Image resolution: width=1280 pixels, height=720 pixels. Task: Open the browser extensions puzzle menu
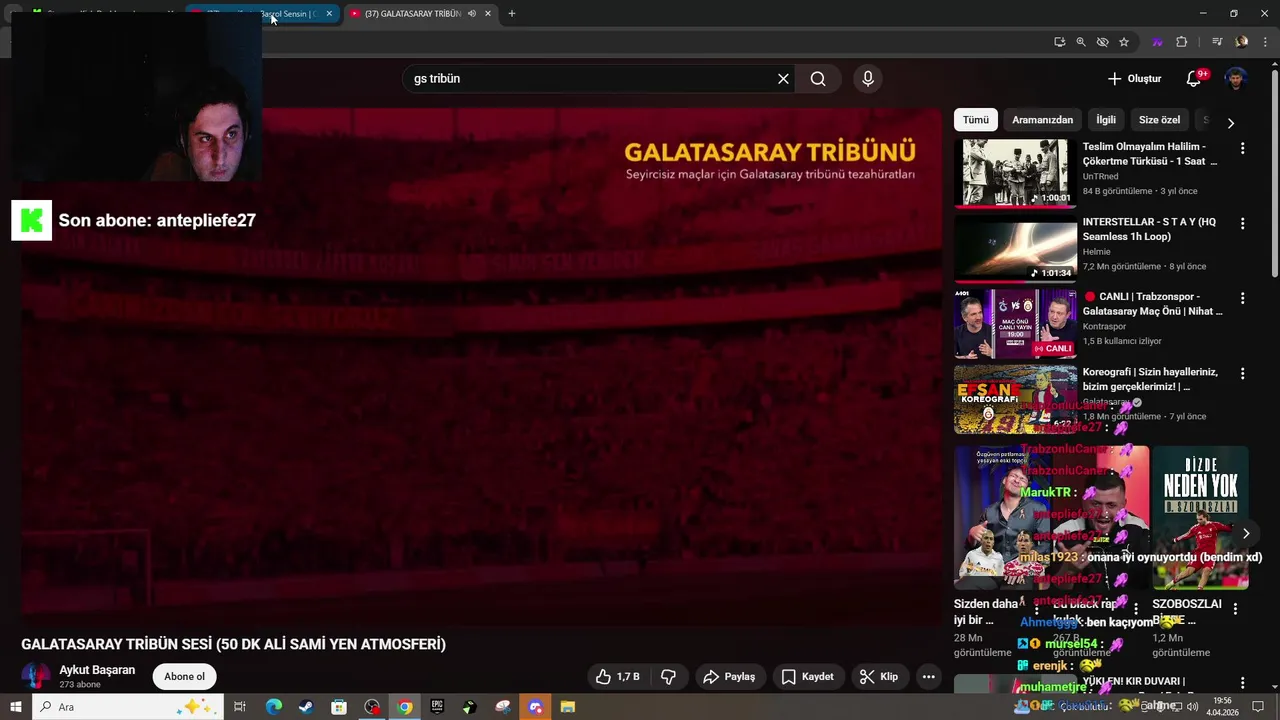click(x=1181, y=42)
